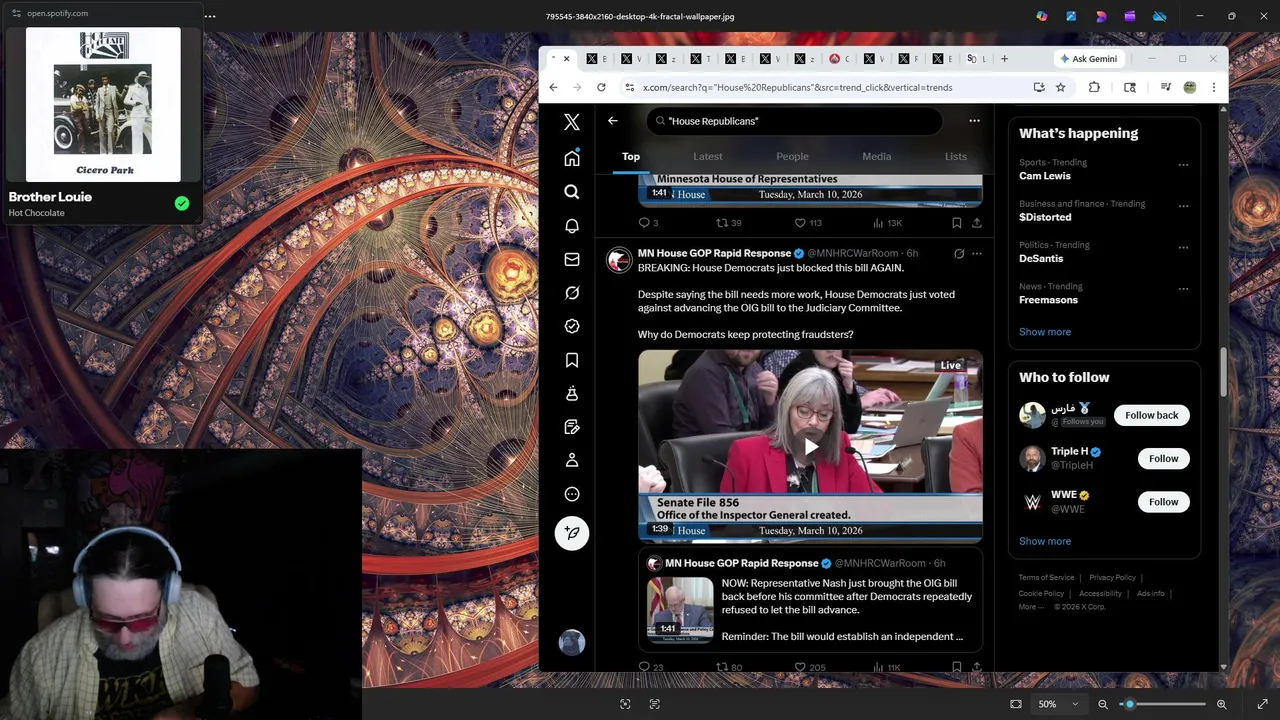Bookmark page with Chrome star icon

tap(1060, 87)
